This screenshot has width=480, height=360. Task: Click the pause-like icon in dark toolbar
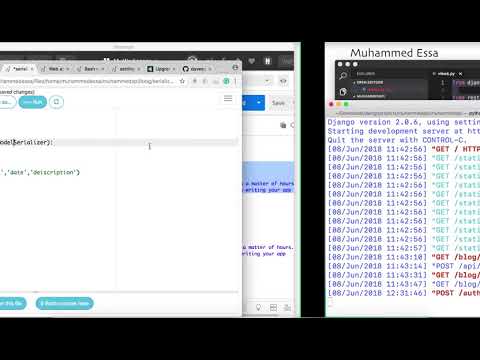pyautogui.click(x=267, y=61)
